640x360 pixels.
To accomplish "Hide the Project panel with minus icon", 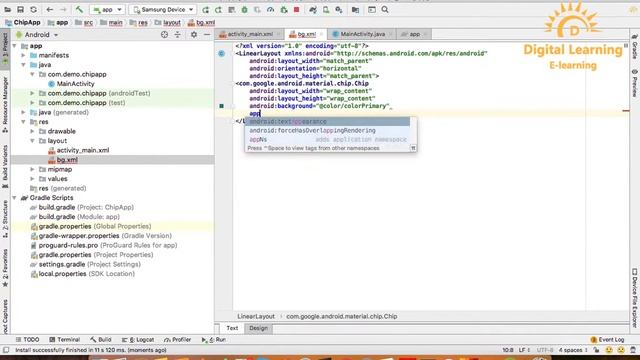I will click(x=207, y=35).
